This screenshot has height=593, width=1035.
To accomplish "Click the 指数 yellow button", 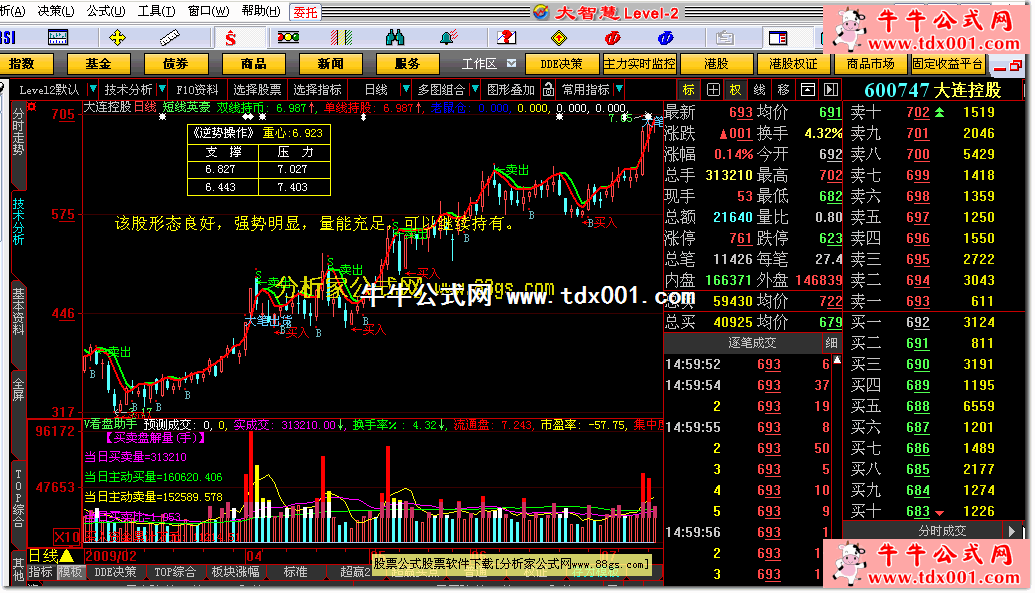I will point(22,63).
